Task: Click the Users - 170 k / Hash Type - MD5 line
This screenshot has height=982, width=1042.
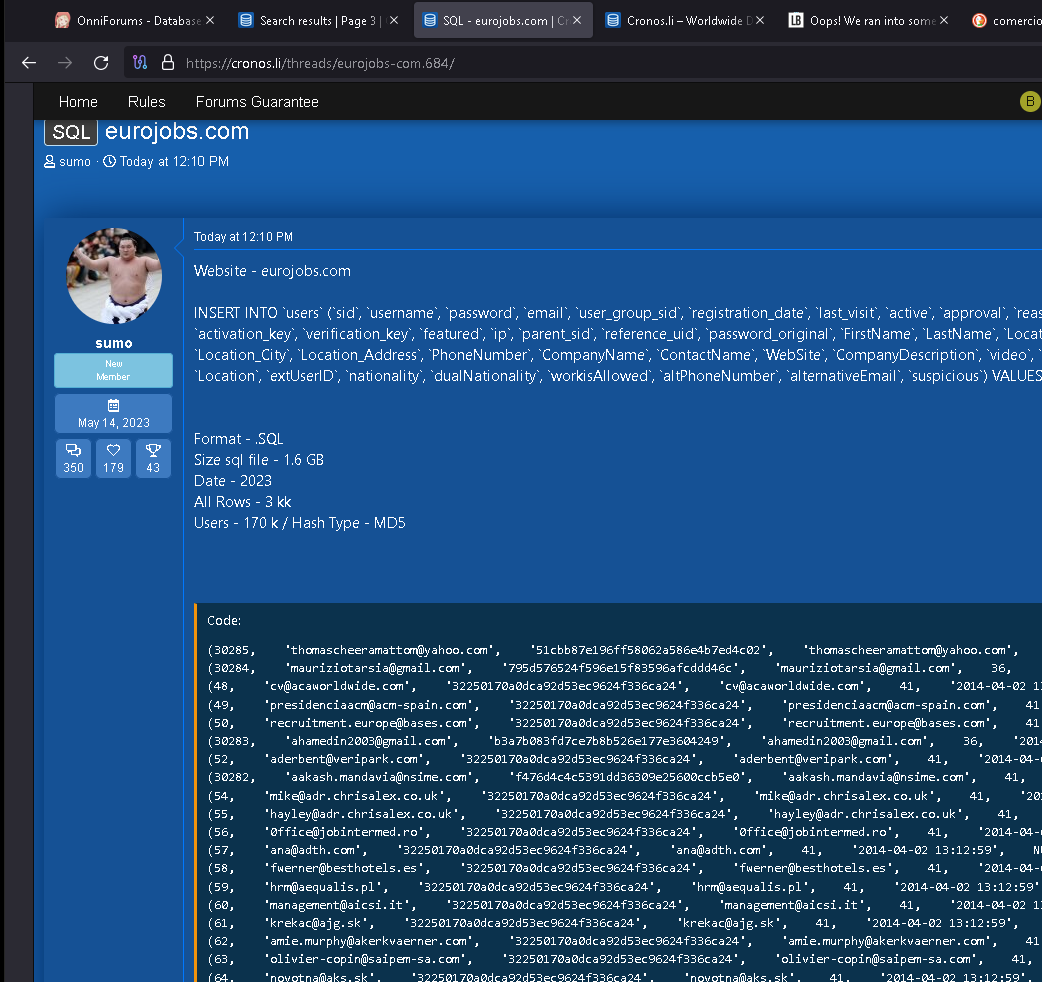Action: pos(300,523)
